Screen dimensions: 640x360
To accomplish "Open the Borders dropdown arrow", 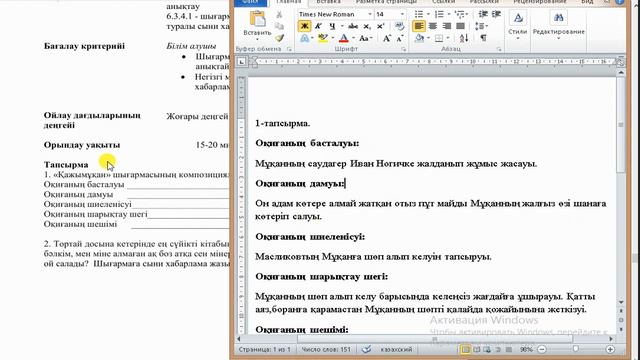I will coord(448,38).
